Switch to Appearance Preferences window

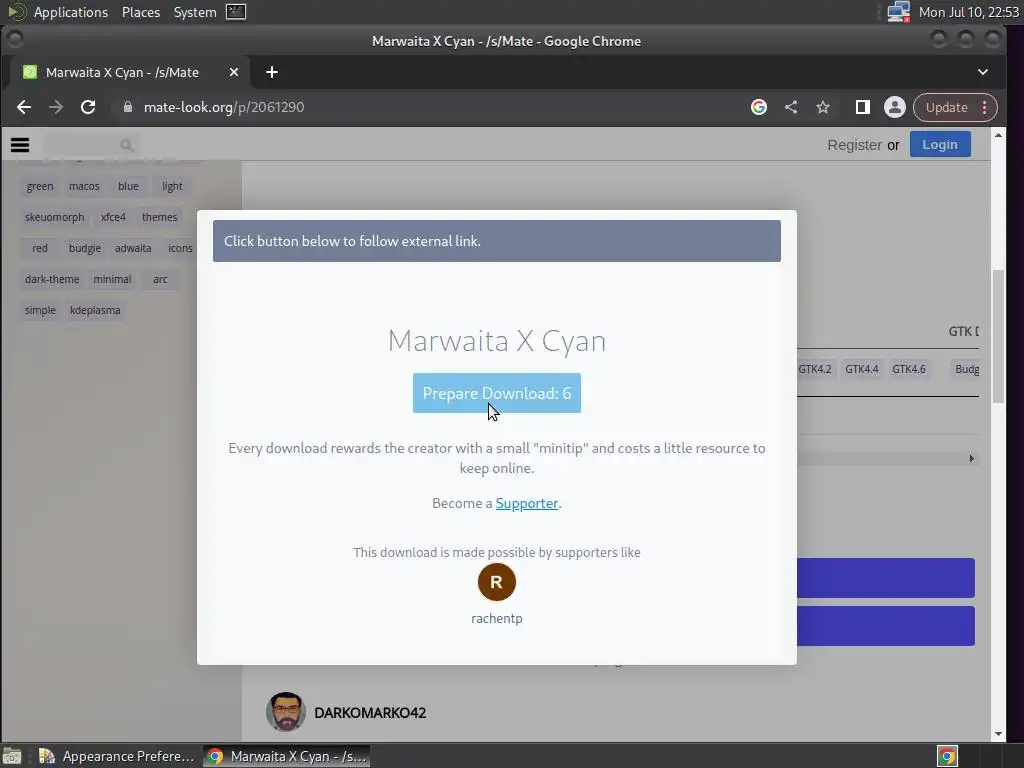coord(118,756)
